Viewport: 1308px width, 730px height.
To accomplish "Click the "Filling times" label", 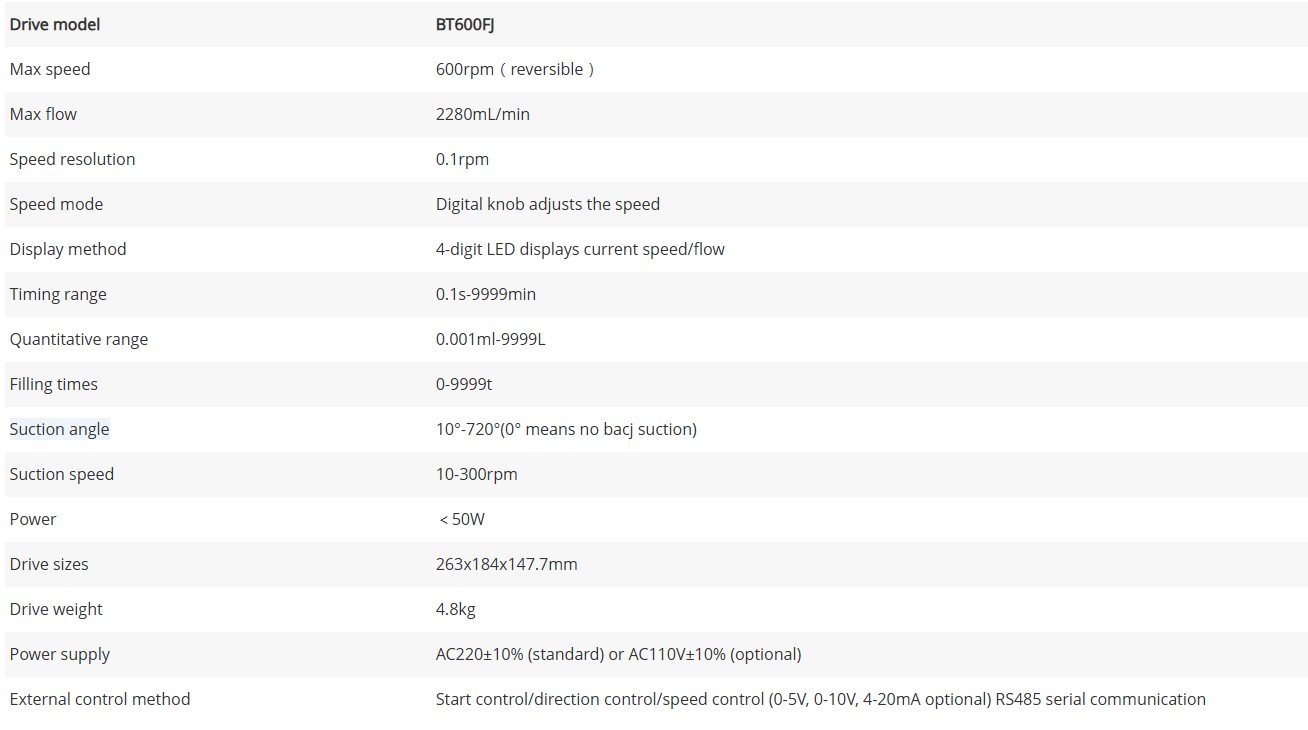I will point(54,384).
